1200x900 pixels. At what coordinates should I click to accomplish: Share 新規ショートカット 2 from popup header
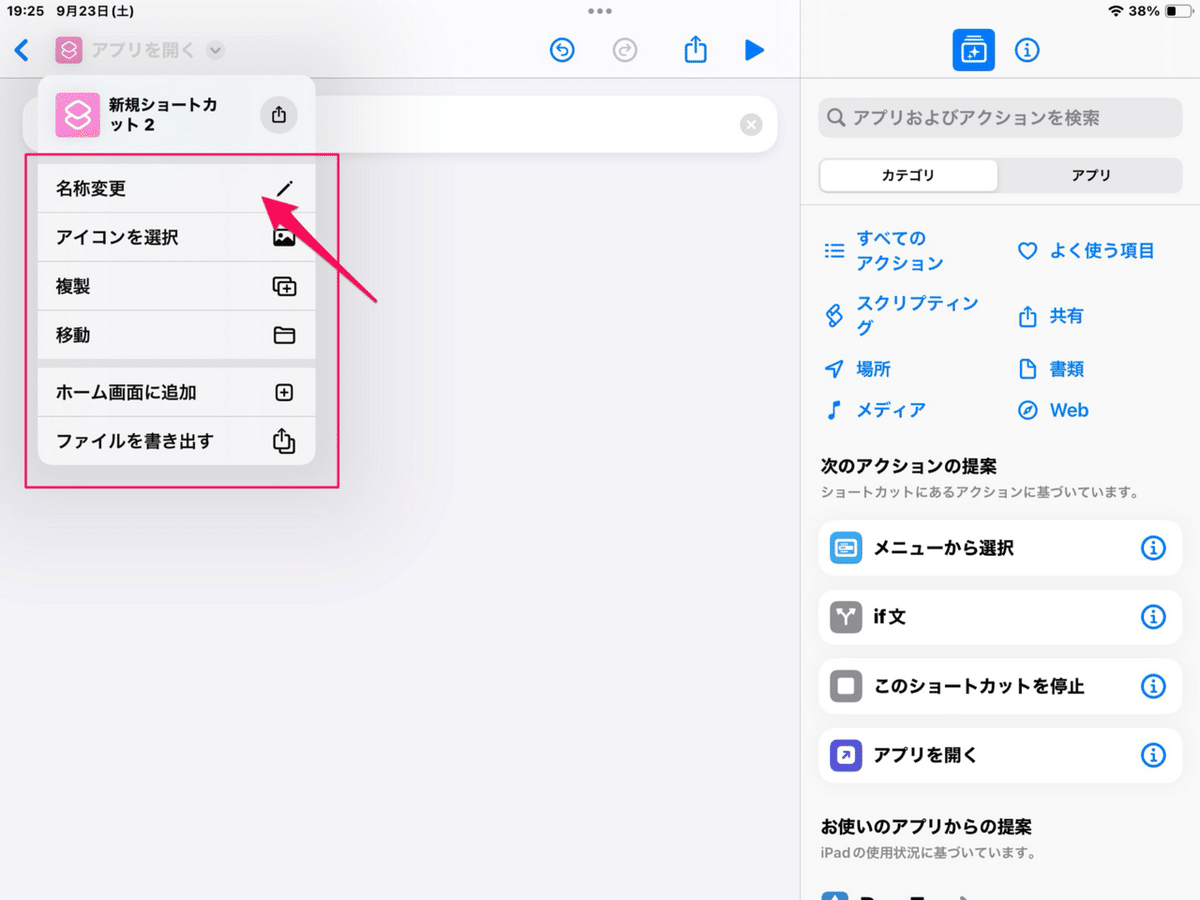(279, 115)
